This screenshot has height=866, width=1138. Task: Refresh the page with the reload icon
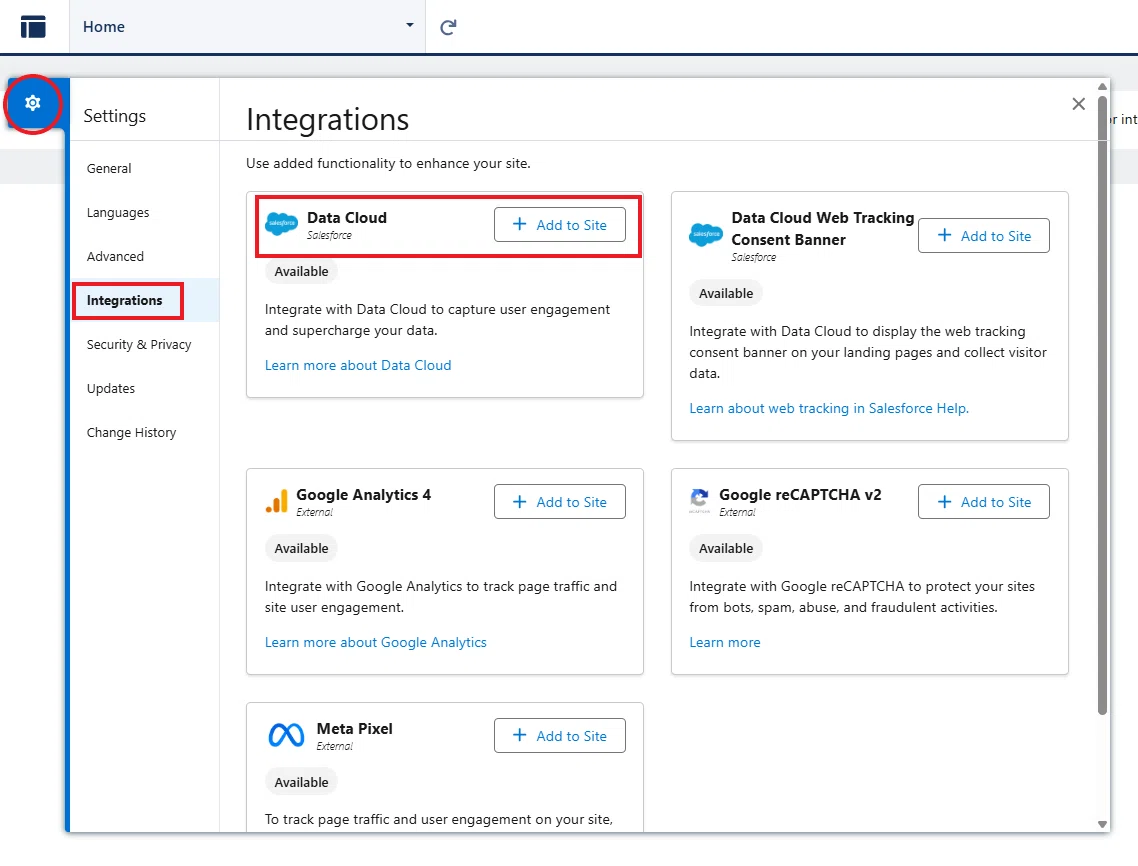[x=449, y=28]
